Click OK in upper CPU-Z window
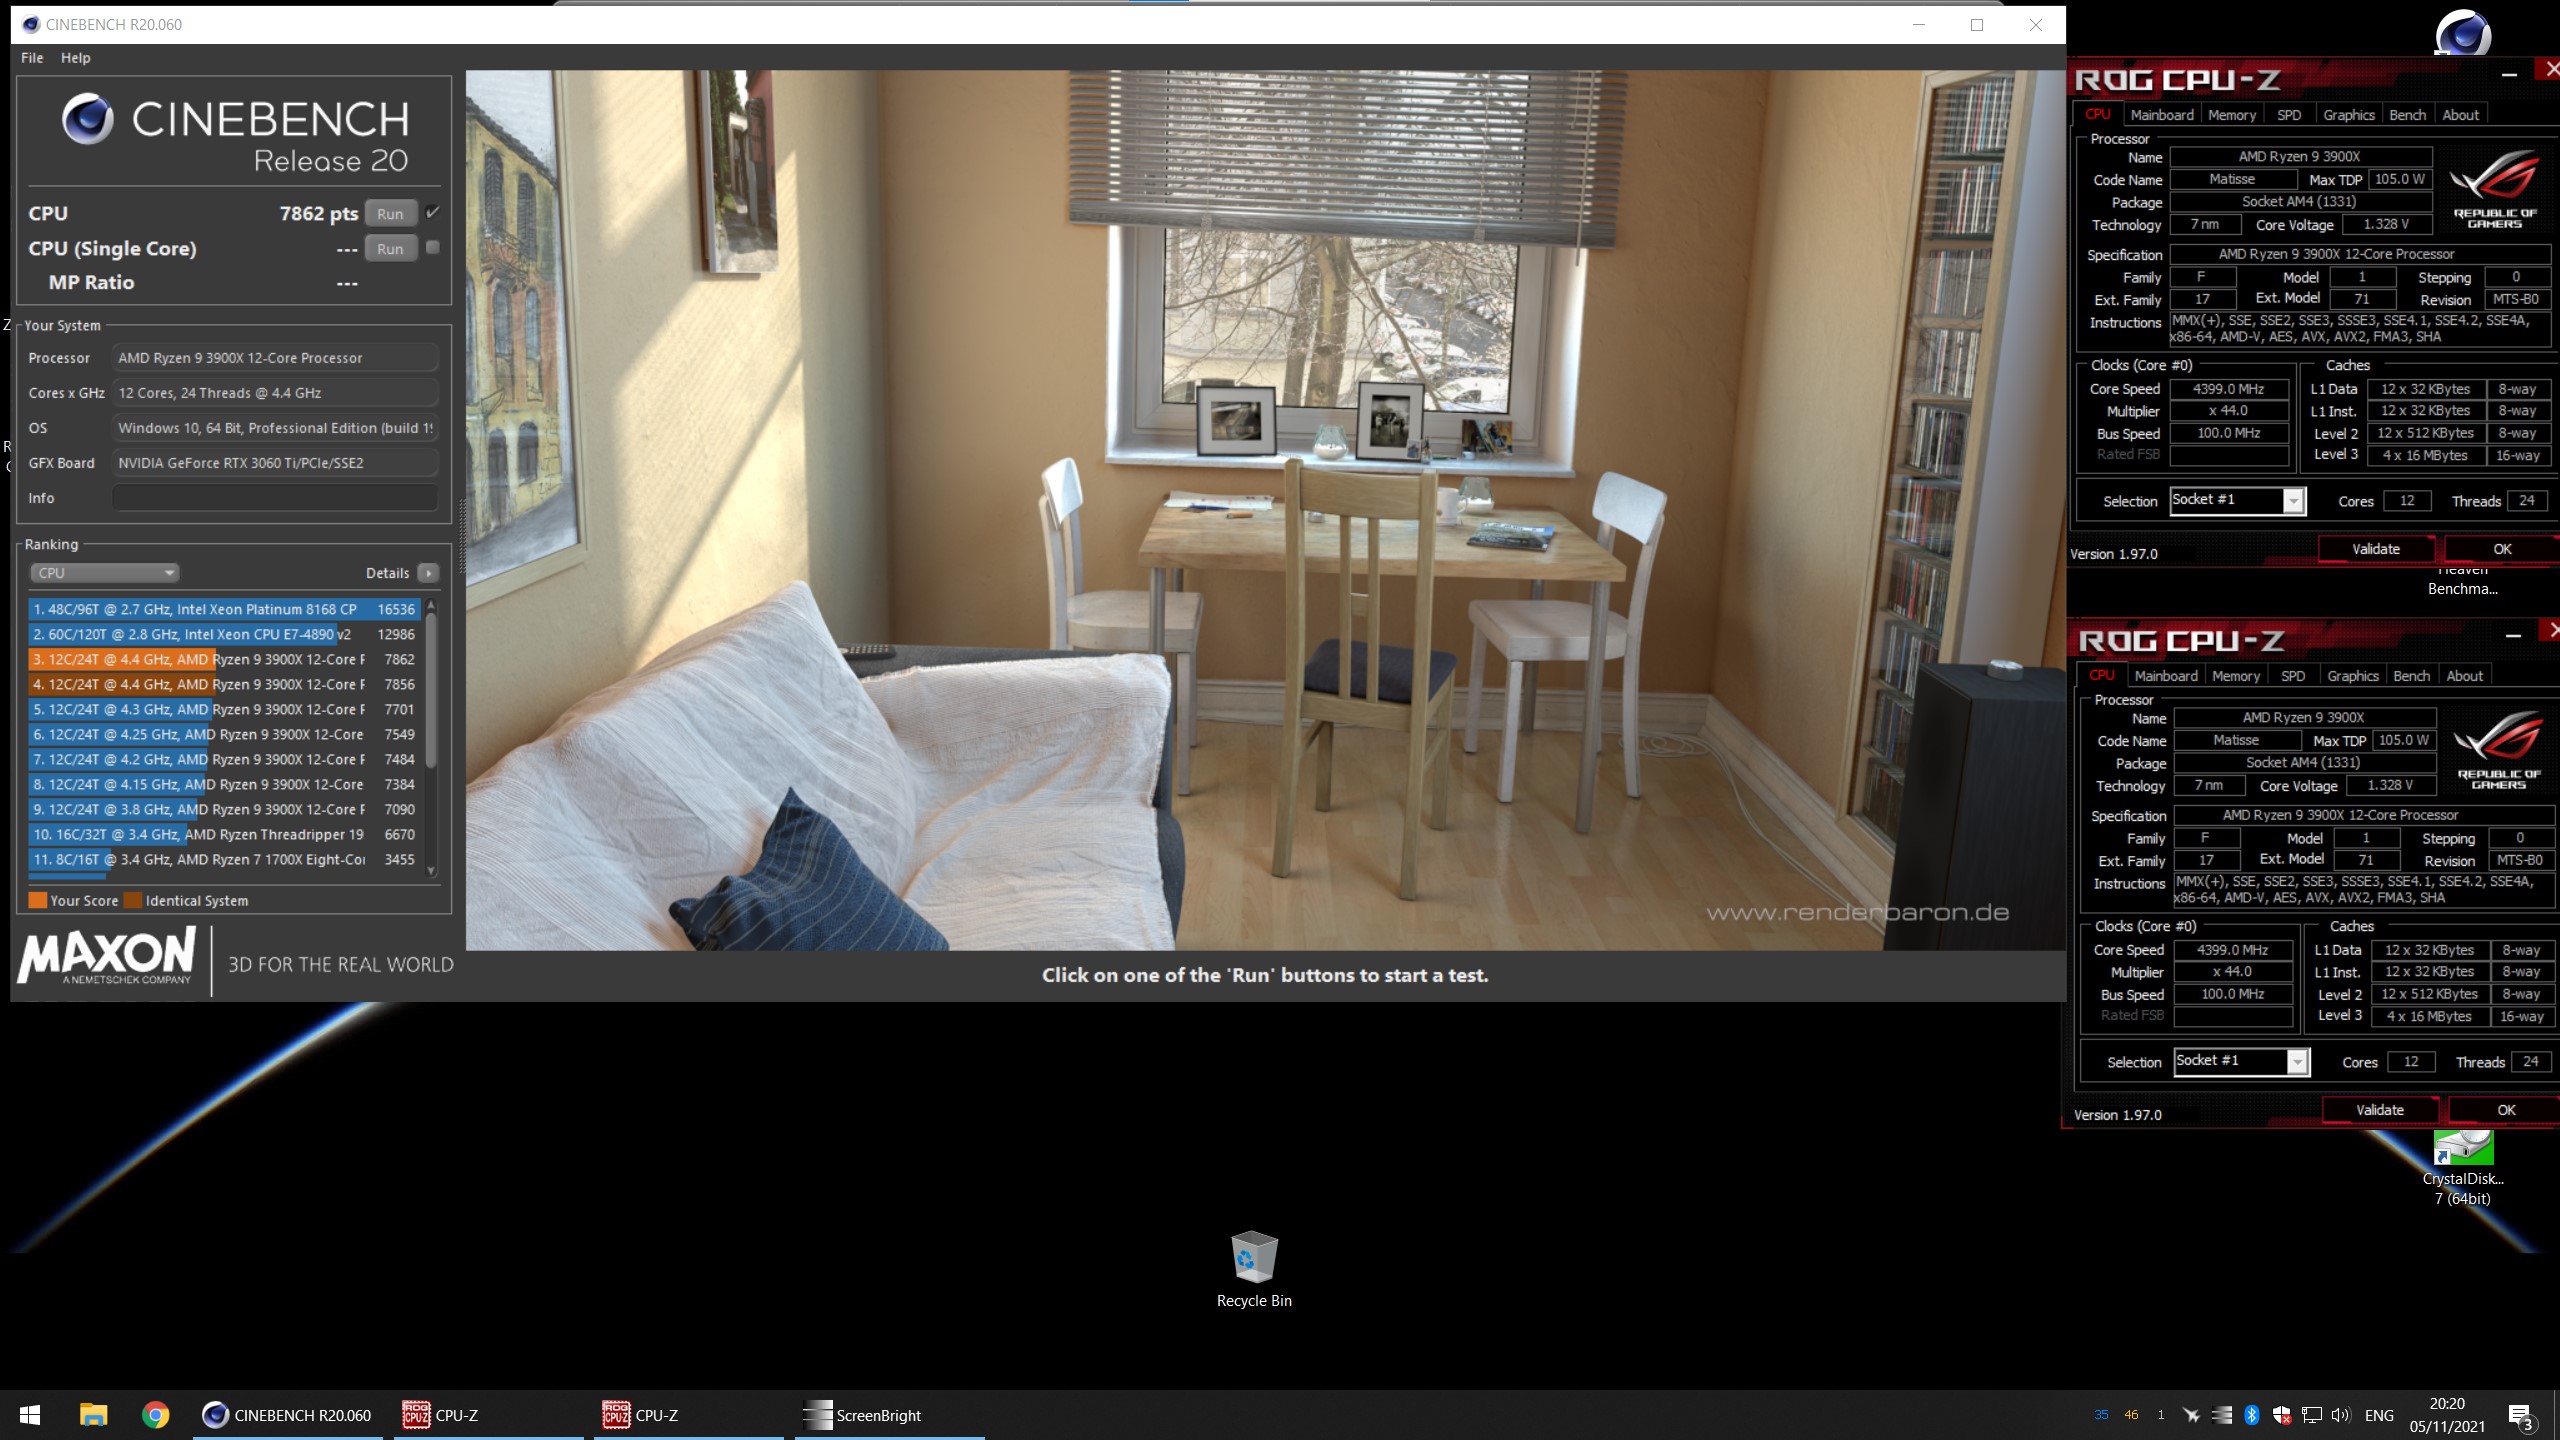Image resolution: width=2560 pixels, height=1440 pixels. pyautogui.click(x=2502, y=549)
